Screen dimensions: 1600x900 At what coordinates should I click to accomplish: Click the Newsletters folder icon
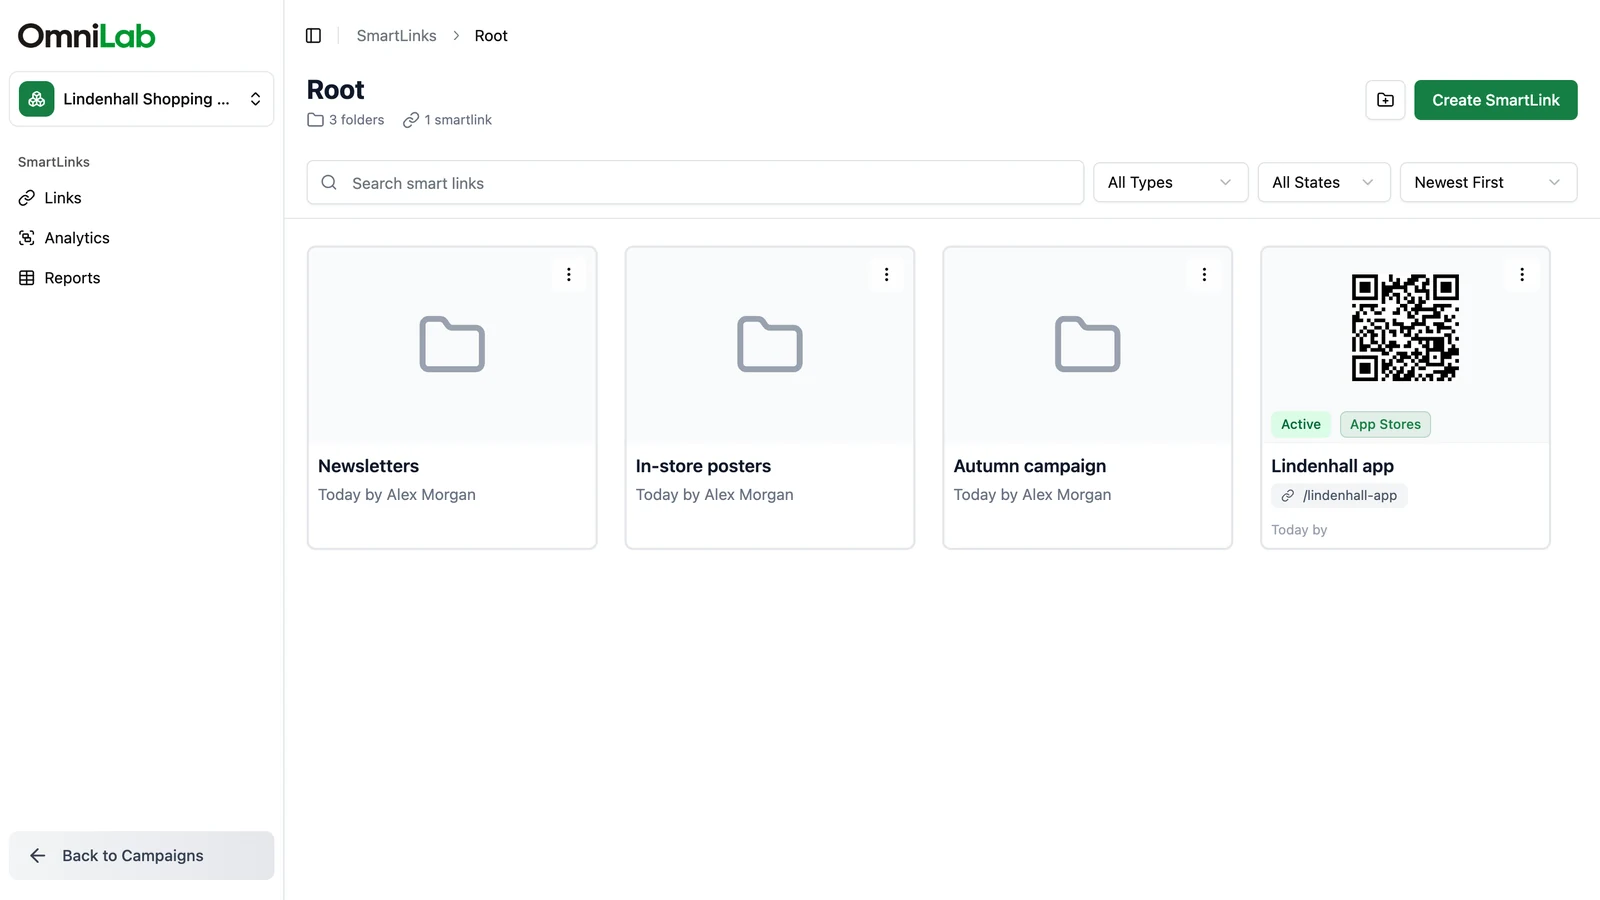[452, 344]
